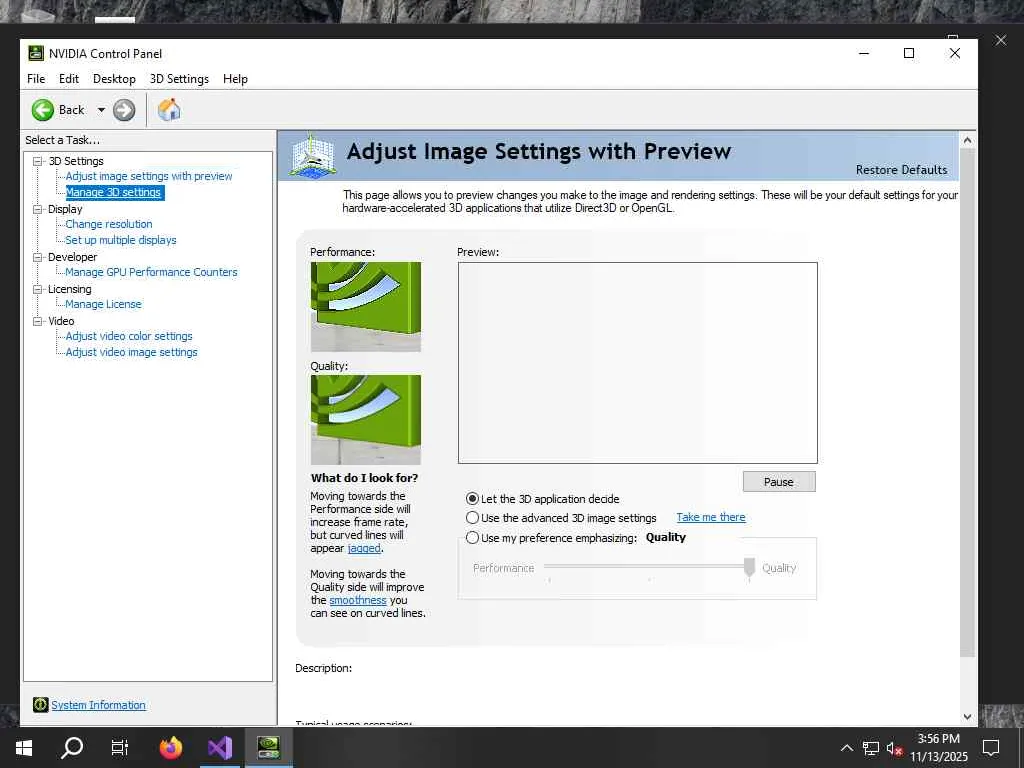Select Manage 3D settings task

click(114, 193)
